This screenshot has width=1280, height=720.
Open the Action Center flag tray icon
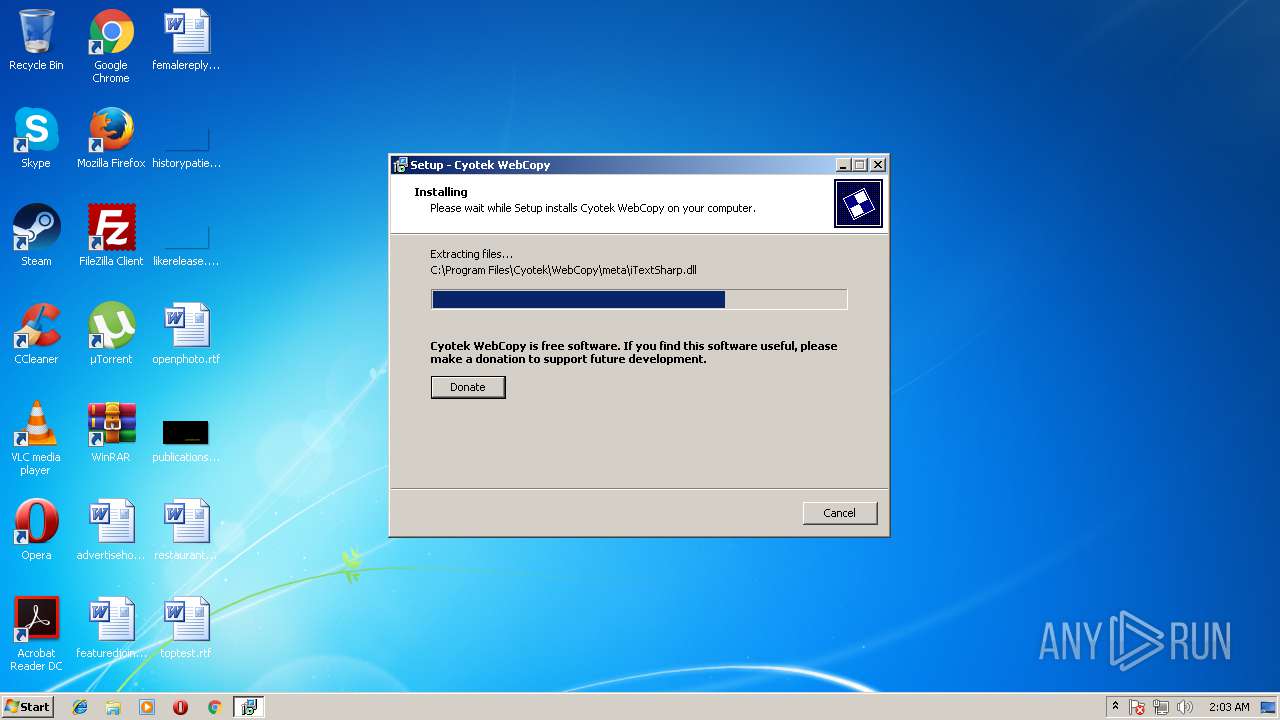[1137, 707]
